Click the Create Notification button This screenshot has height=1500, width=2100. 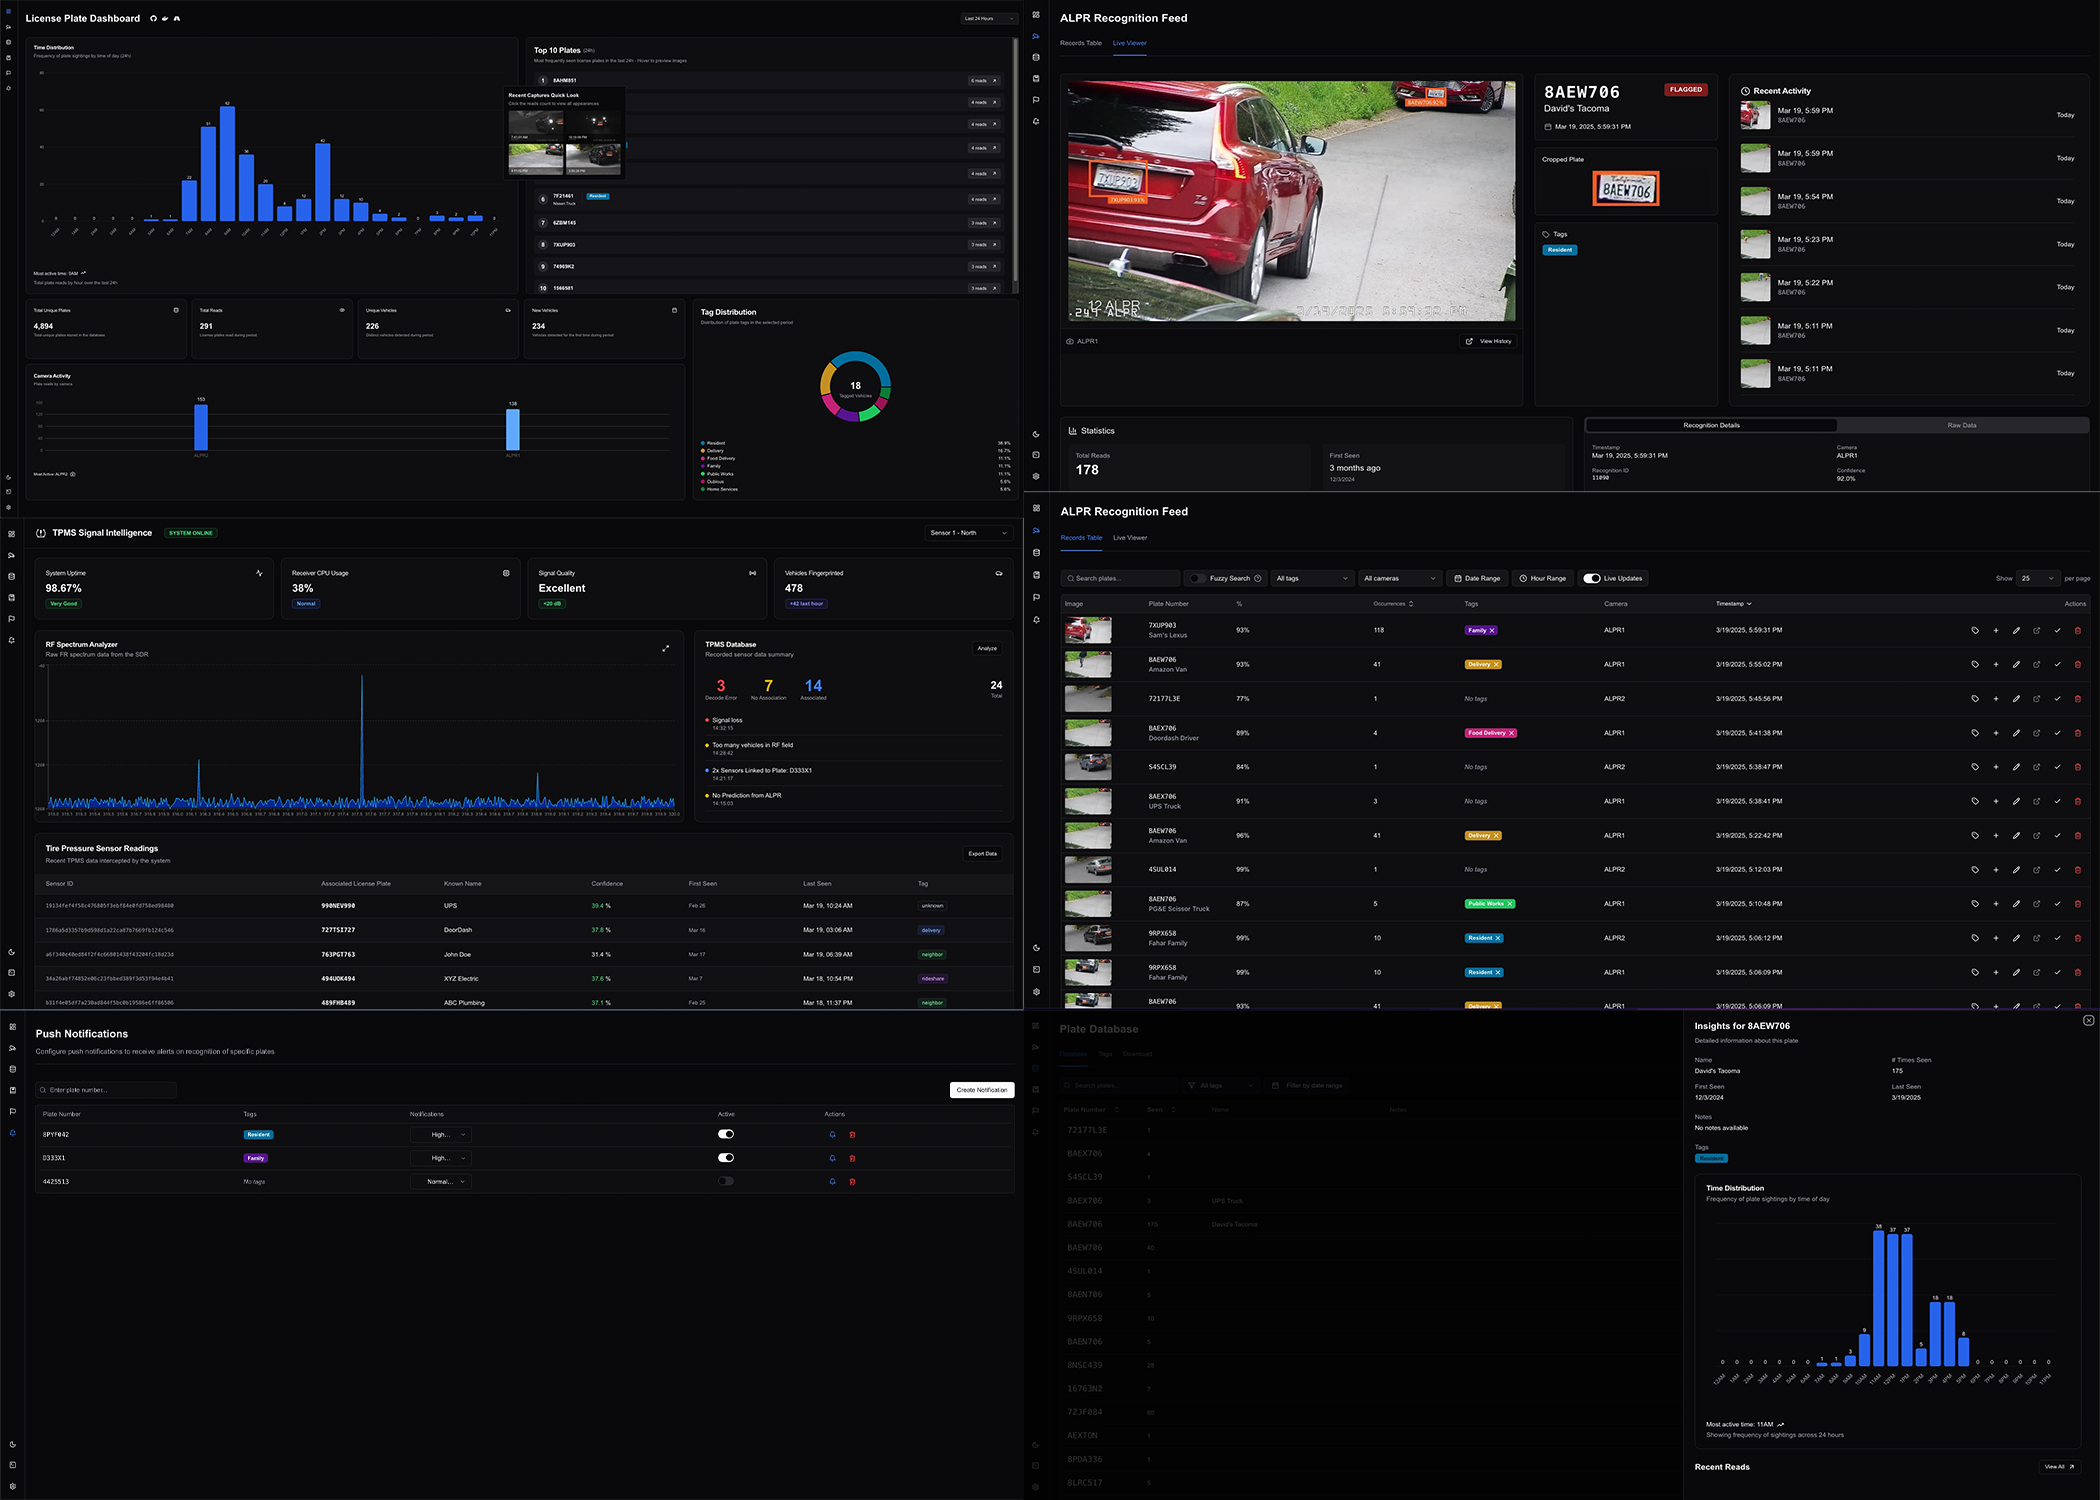982,1090
